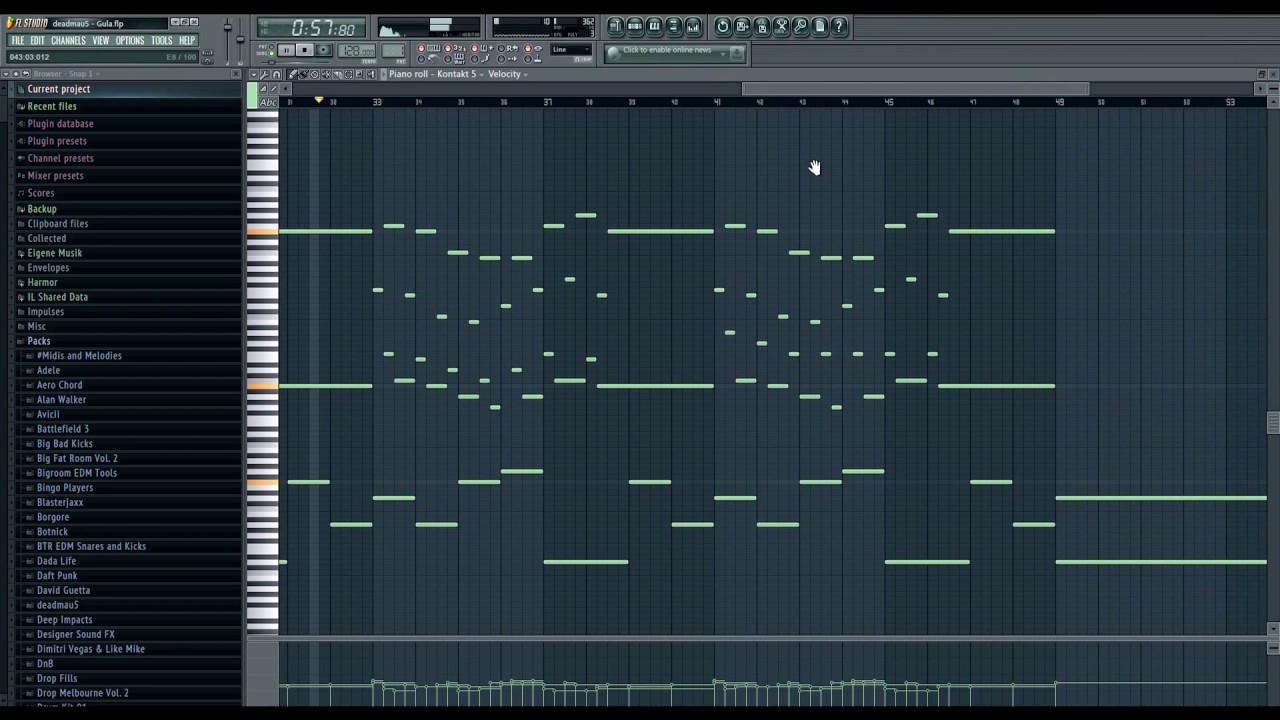This screenshot has height=720, width=1280.
Task: Click the main volume slider
Action: (x=227, y=28)
